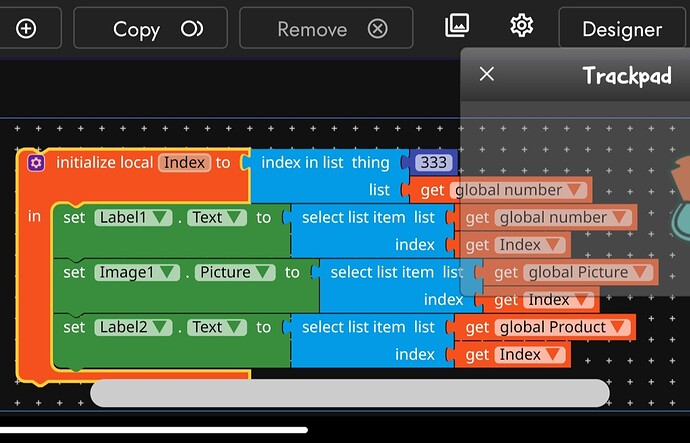
Task: Click the horizontal workspace scrollbar
Action: pyautogui.click(x=350, y=393)
